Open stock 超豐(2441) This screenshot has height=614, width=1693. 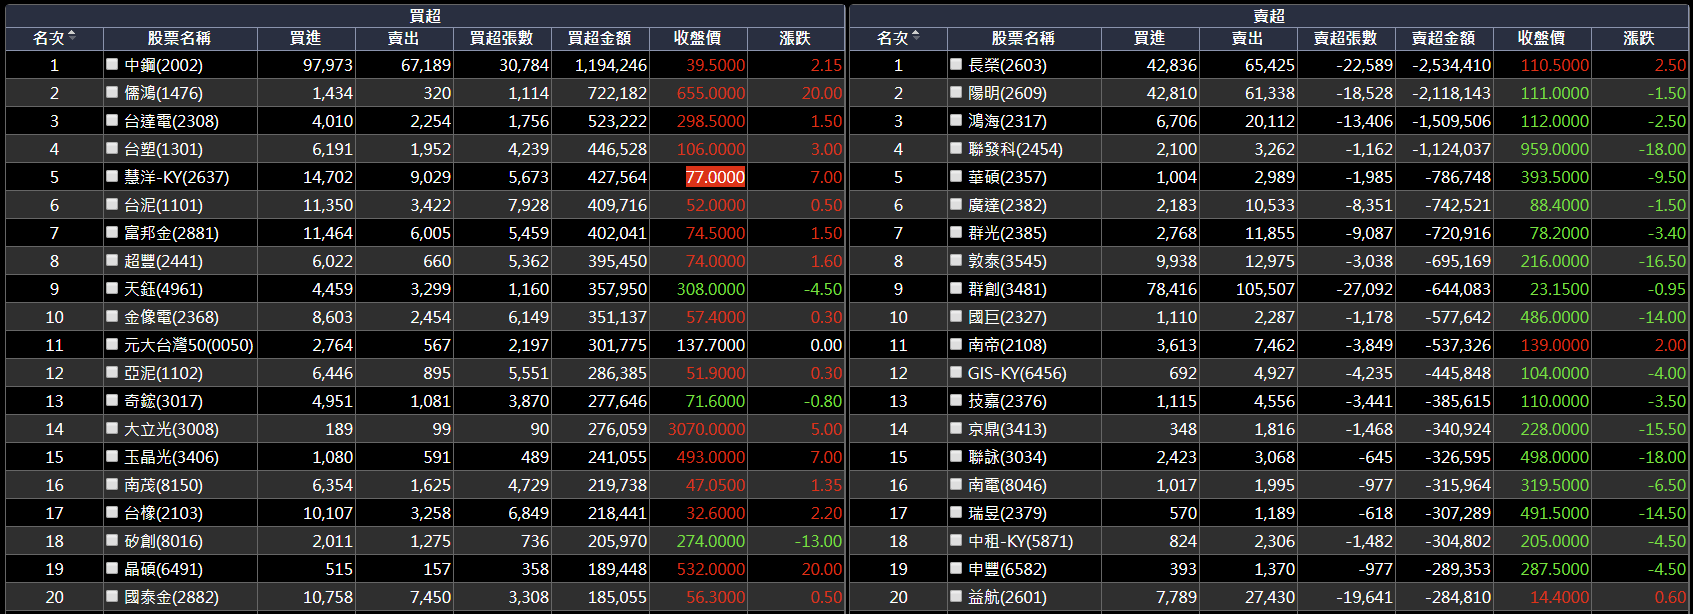[163, 261]
